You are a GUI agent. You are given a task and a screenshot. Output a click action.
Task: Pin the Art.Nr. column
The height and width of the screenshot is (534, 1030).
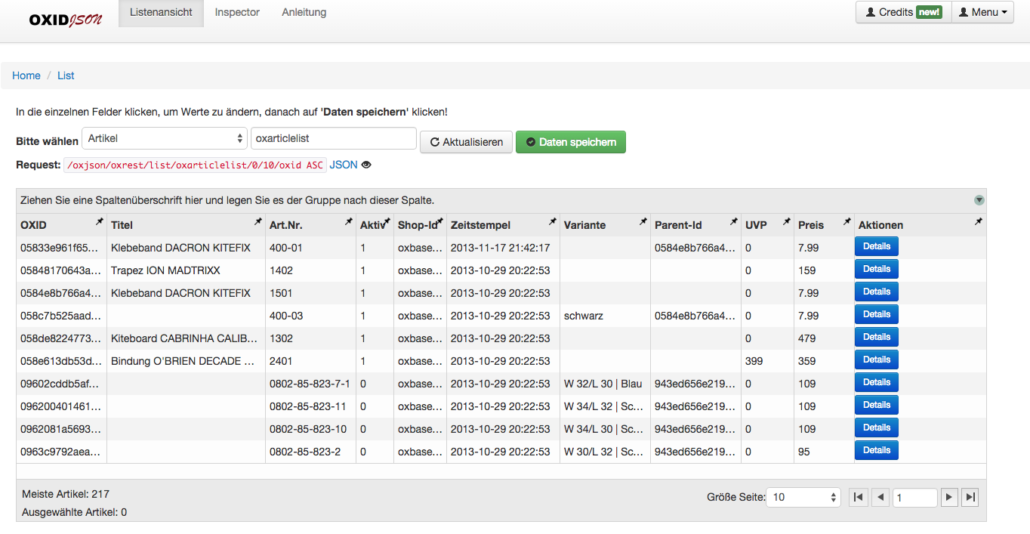click(349, 222)
